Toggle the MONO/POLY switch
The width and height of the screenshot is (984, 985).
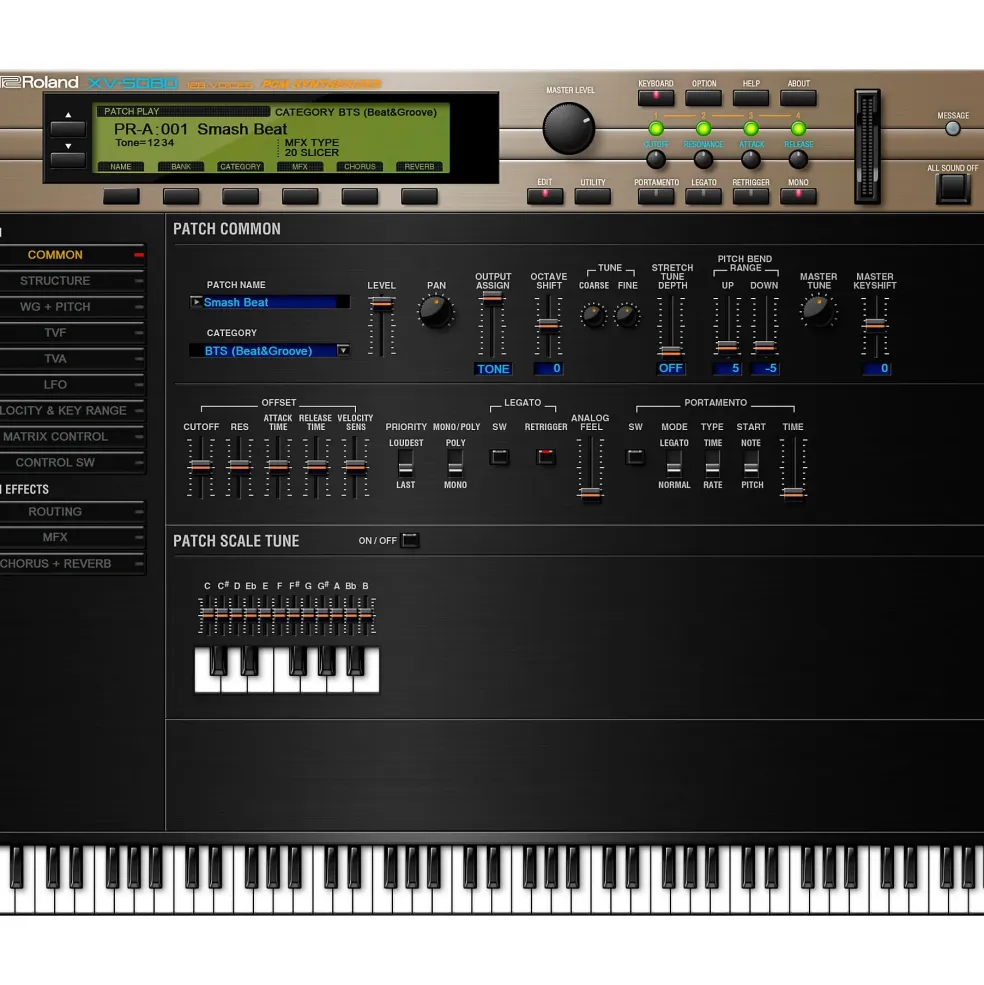[455, 464]
